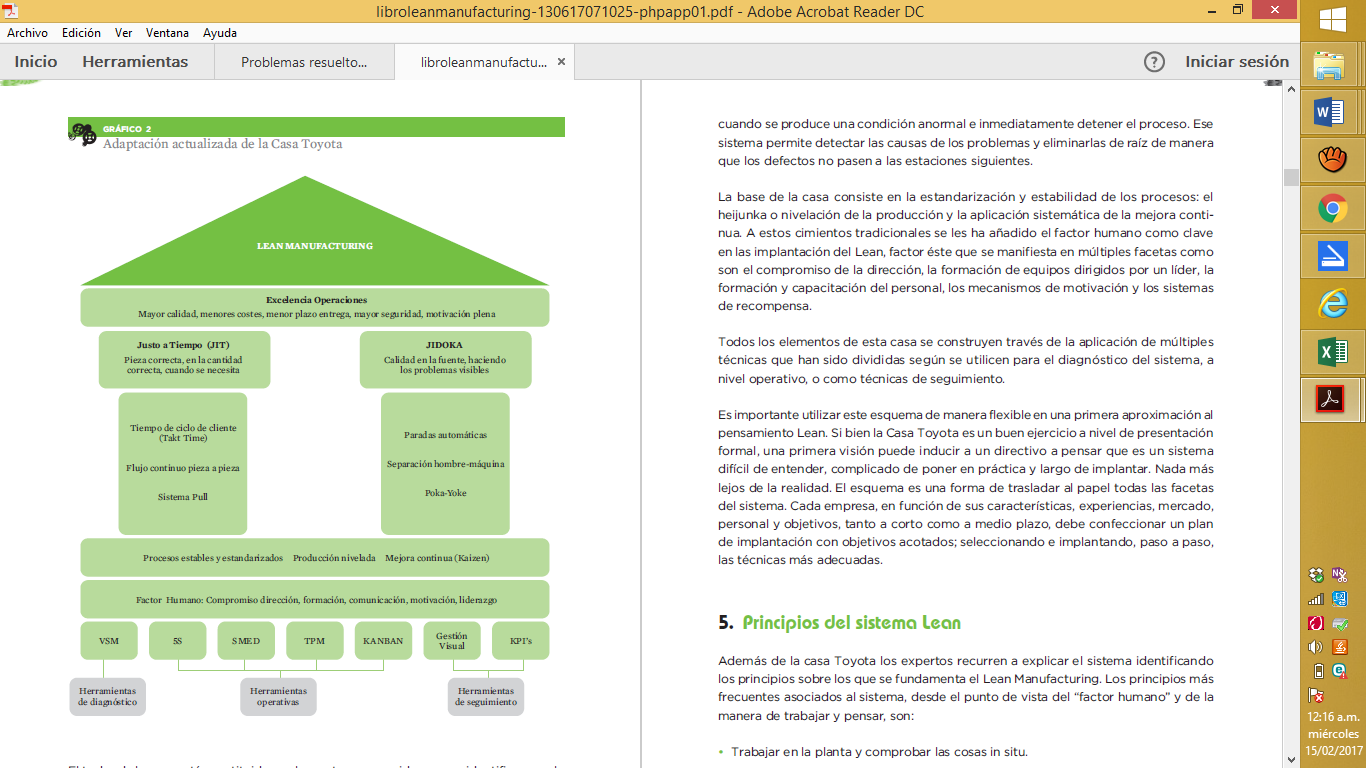This screenshot has height=768, width=1366.
Task: Open File Explorer from the taskbar
Action: pyautogui.click(x=1331, y=67)
